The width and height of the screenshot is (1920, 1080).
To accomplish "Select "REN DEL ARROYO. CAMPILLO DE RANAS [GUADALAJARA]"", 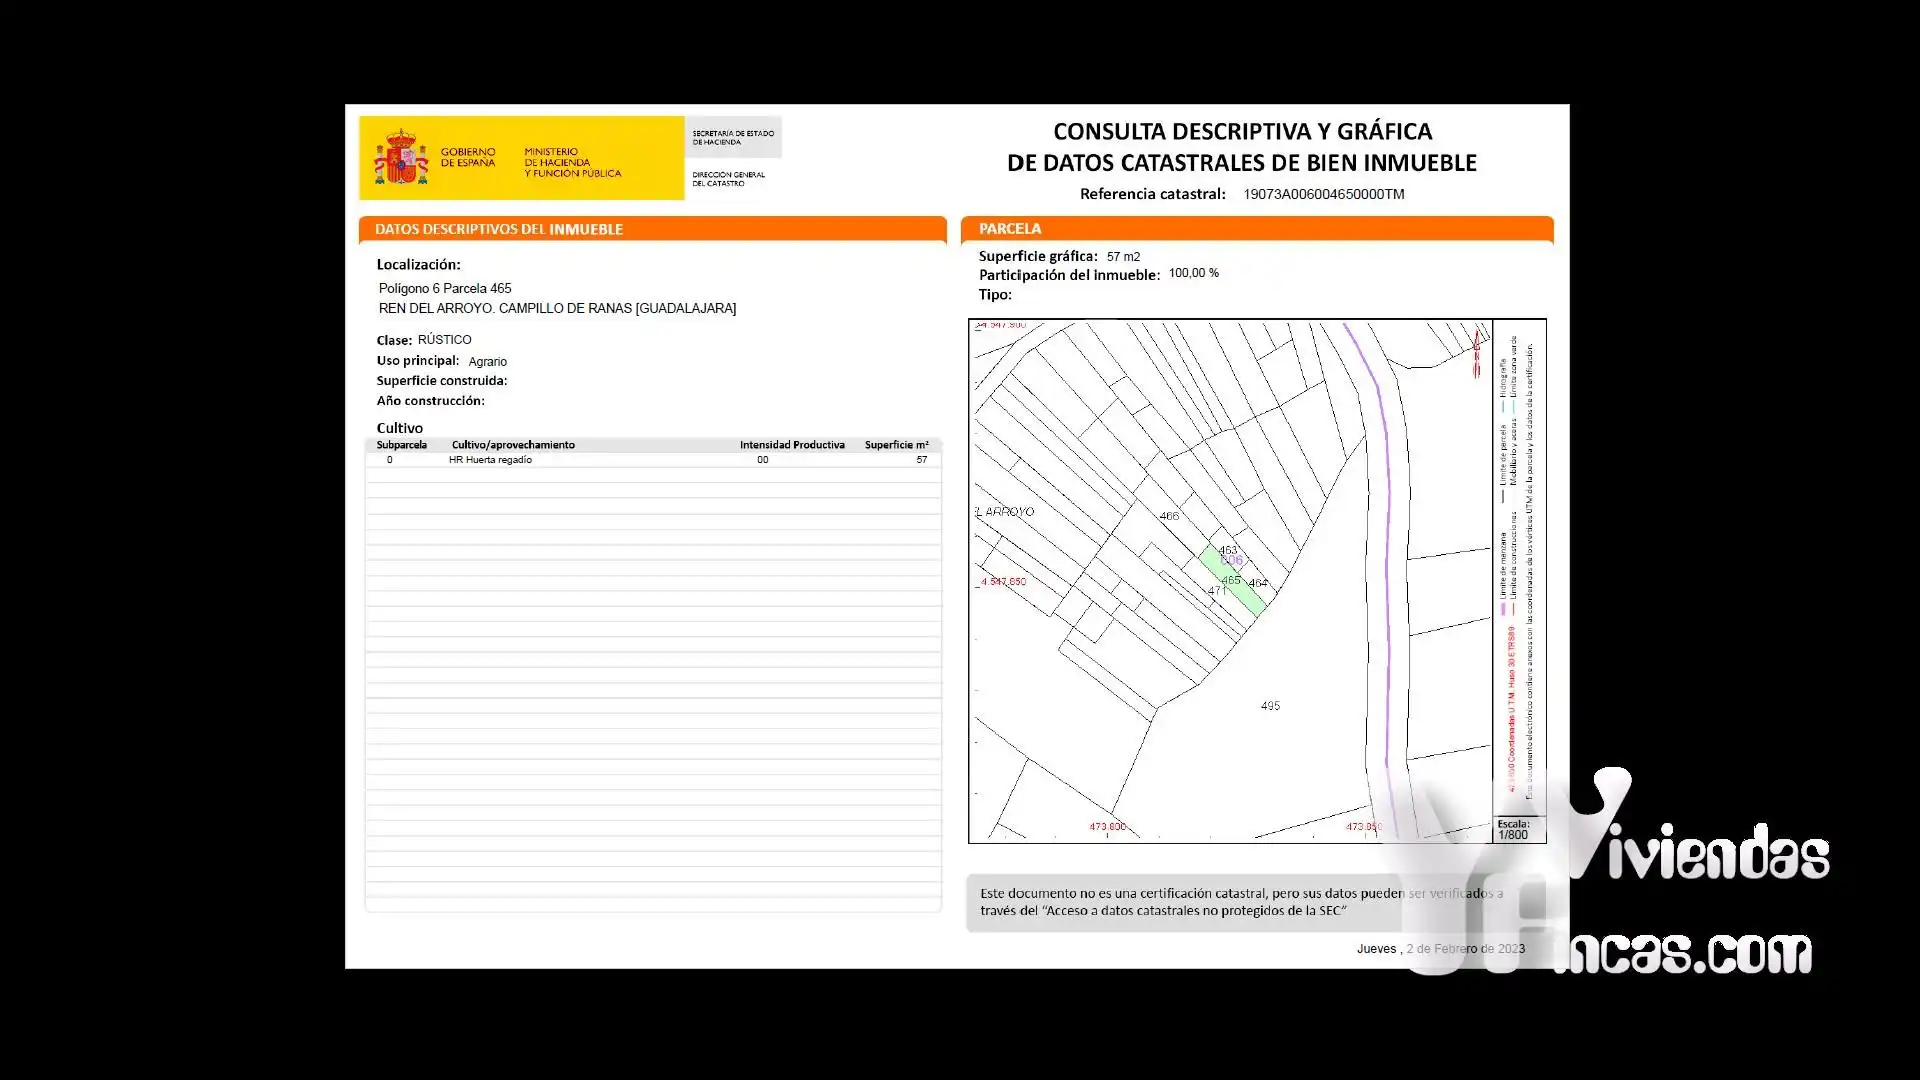I will (557, 308).
